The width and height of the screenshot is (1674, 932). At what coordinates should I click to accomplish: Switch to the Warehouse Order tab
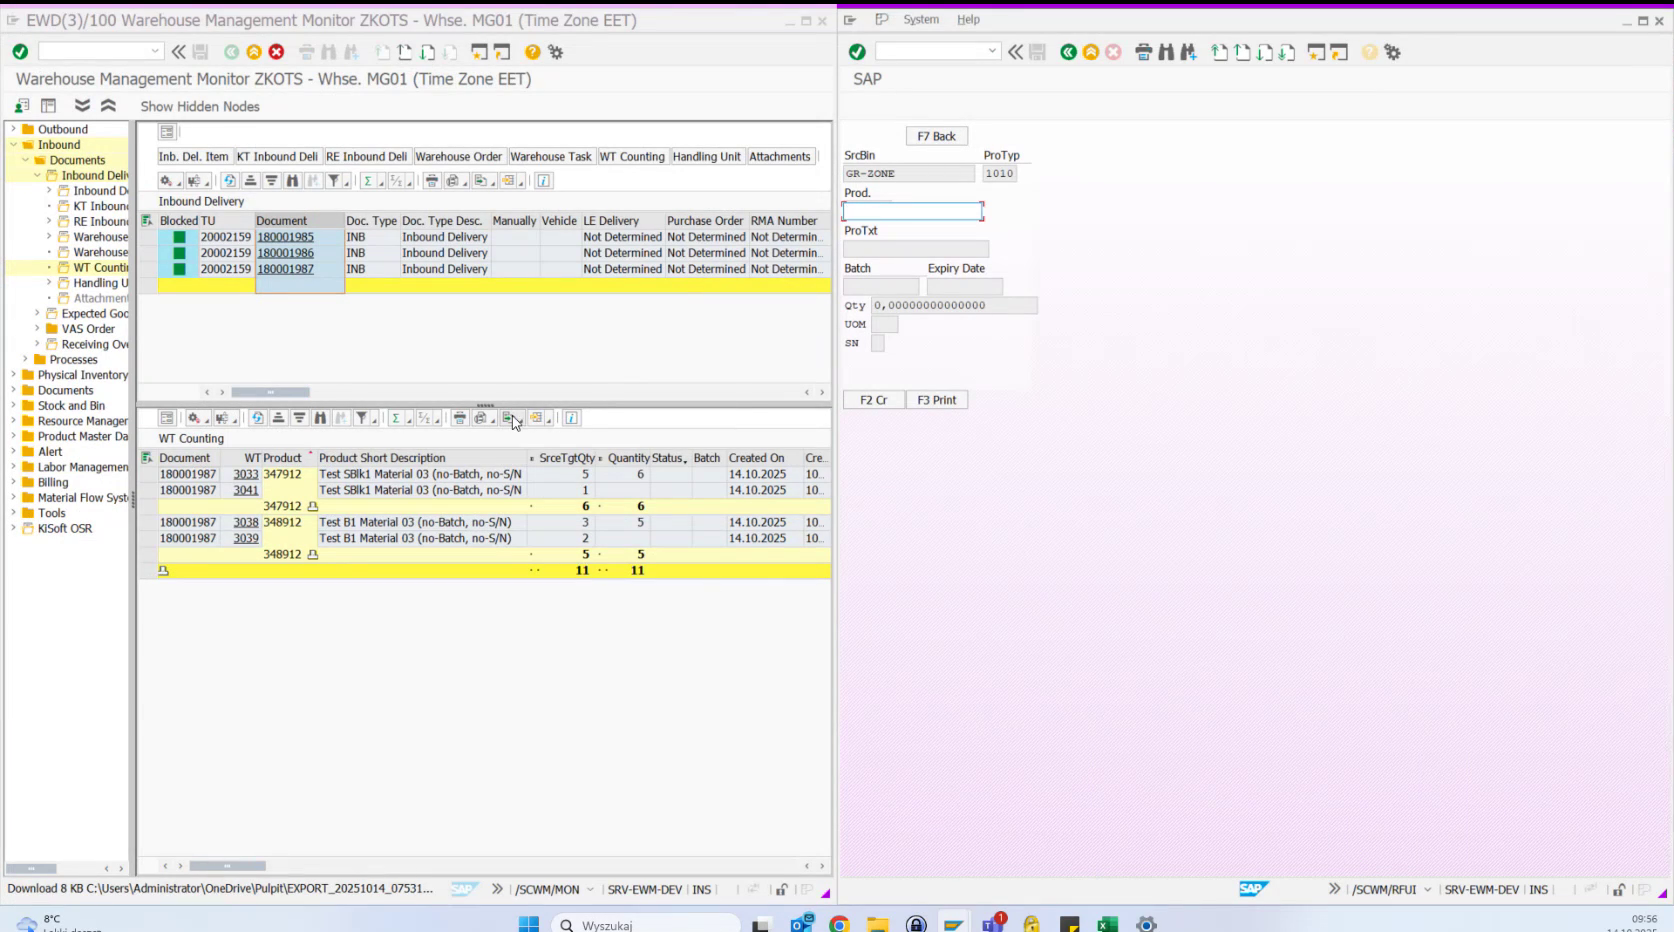[x=458, y=156]
